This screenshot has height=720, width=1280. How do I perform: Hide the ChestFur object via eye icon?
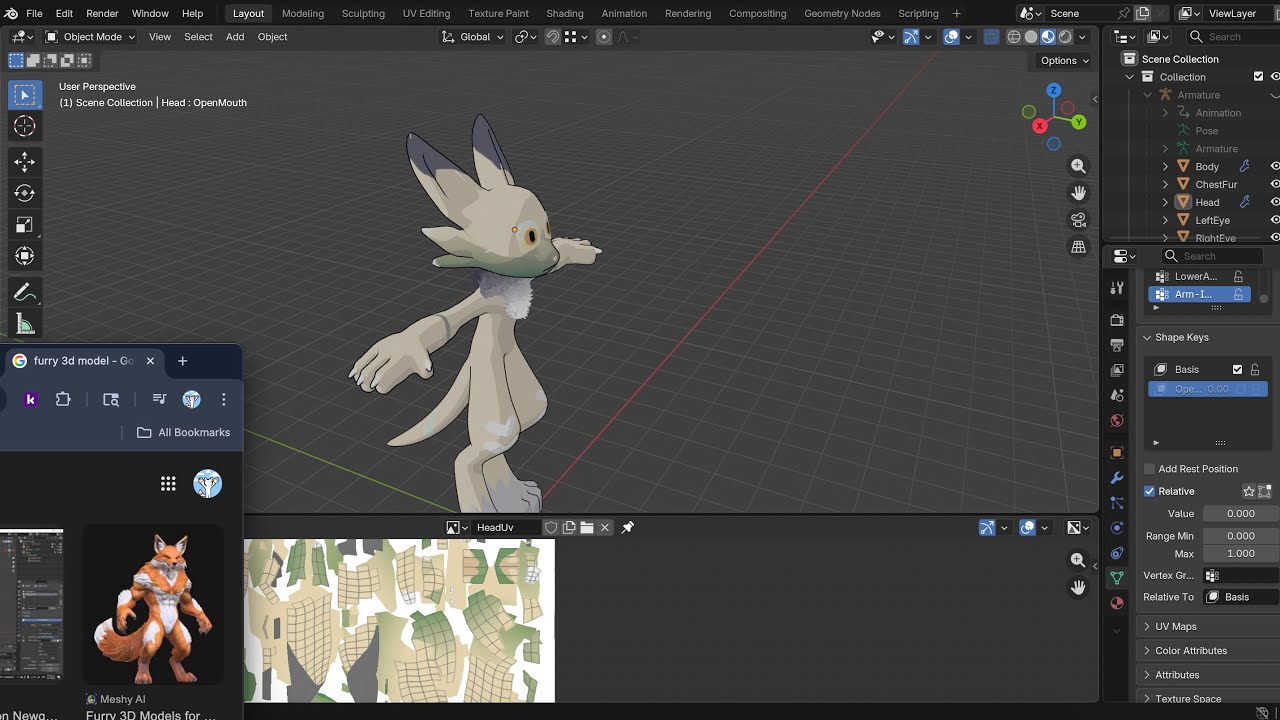pos(1275,184)
